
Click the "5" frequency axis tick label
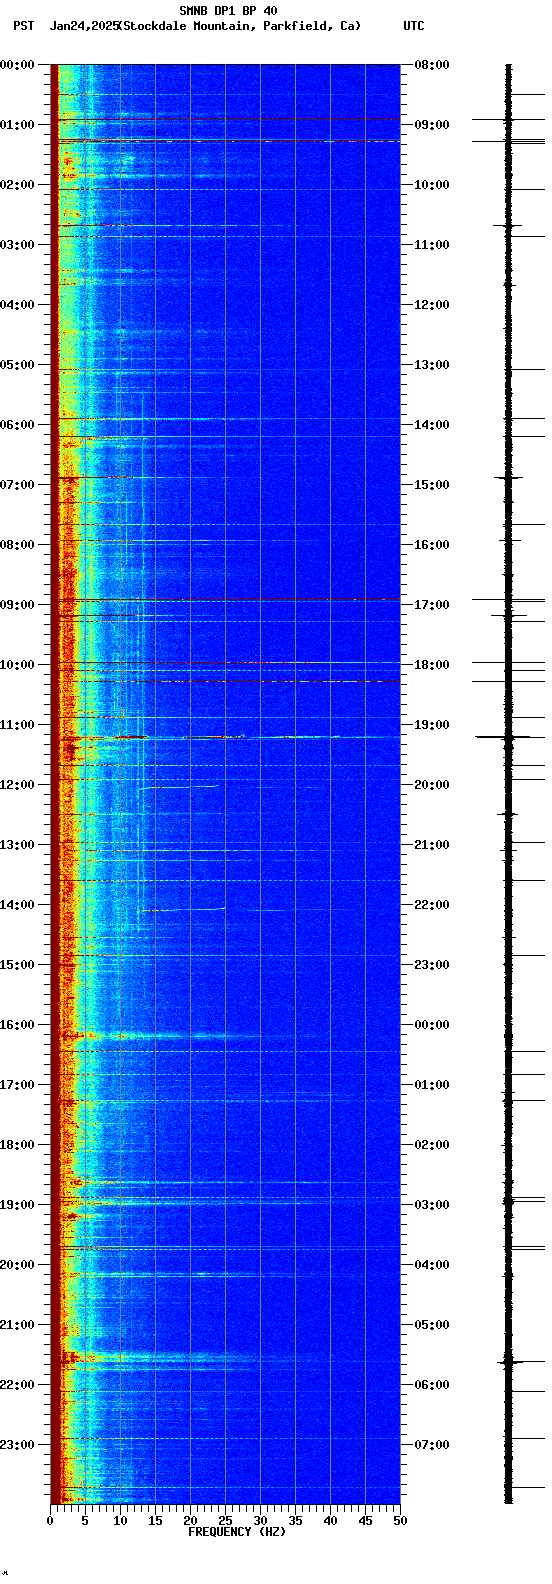pyautogui.click(x=85, y=1521)
